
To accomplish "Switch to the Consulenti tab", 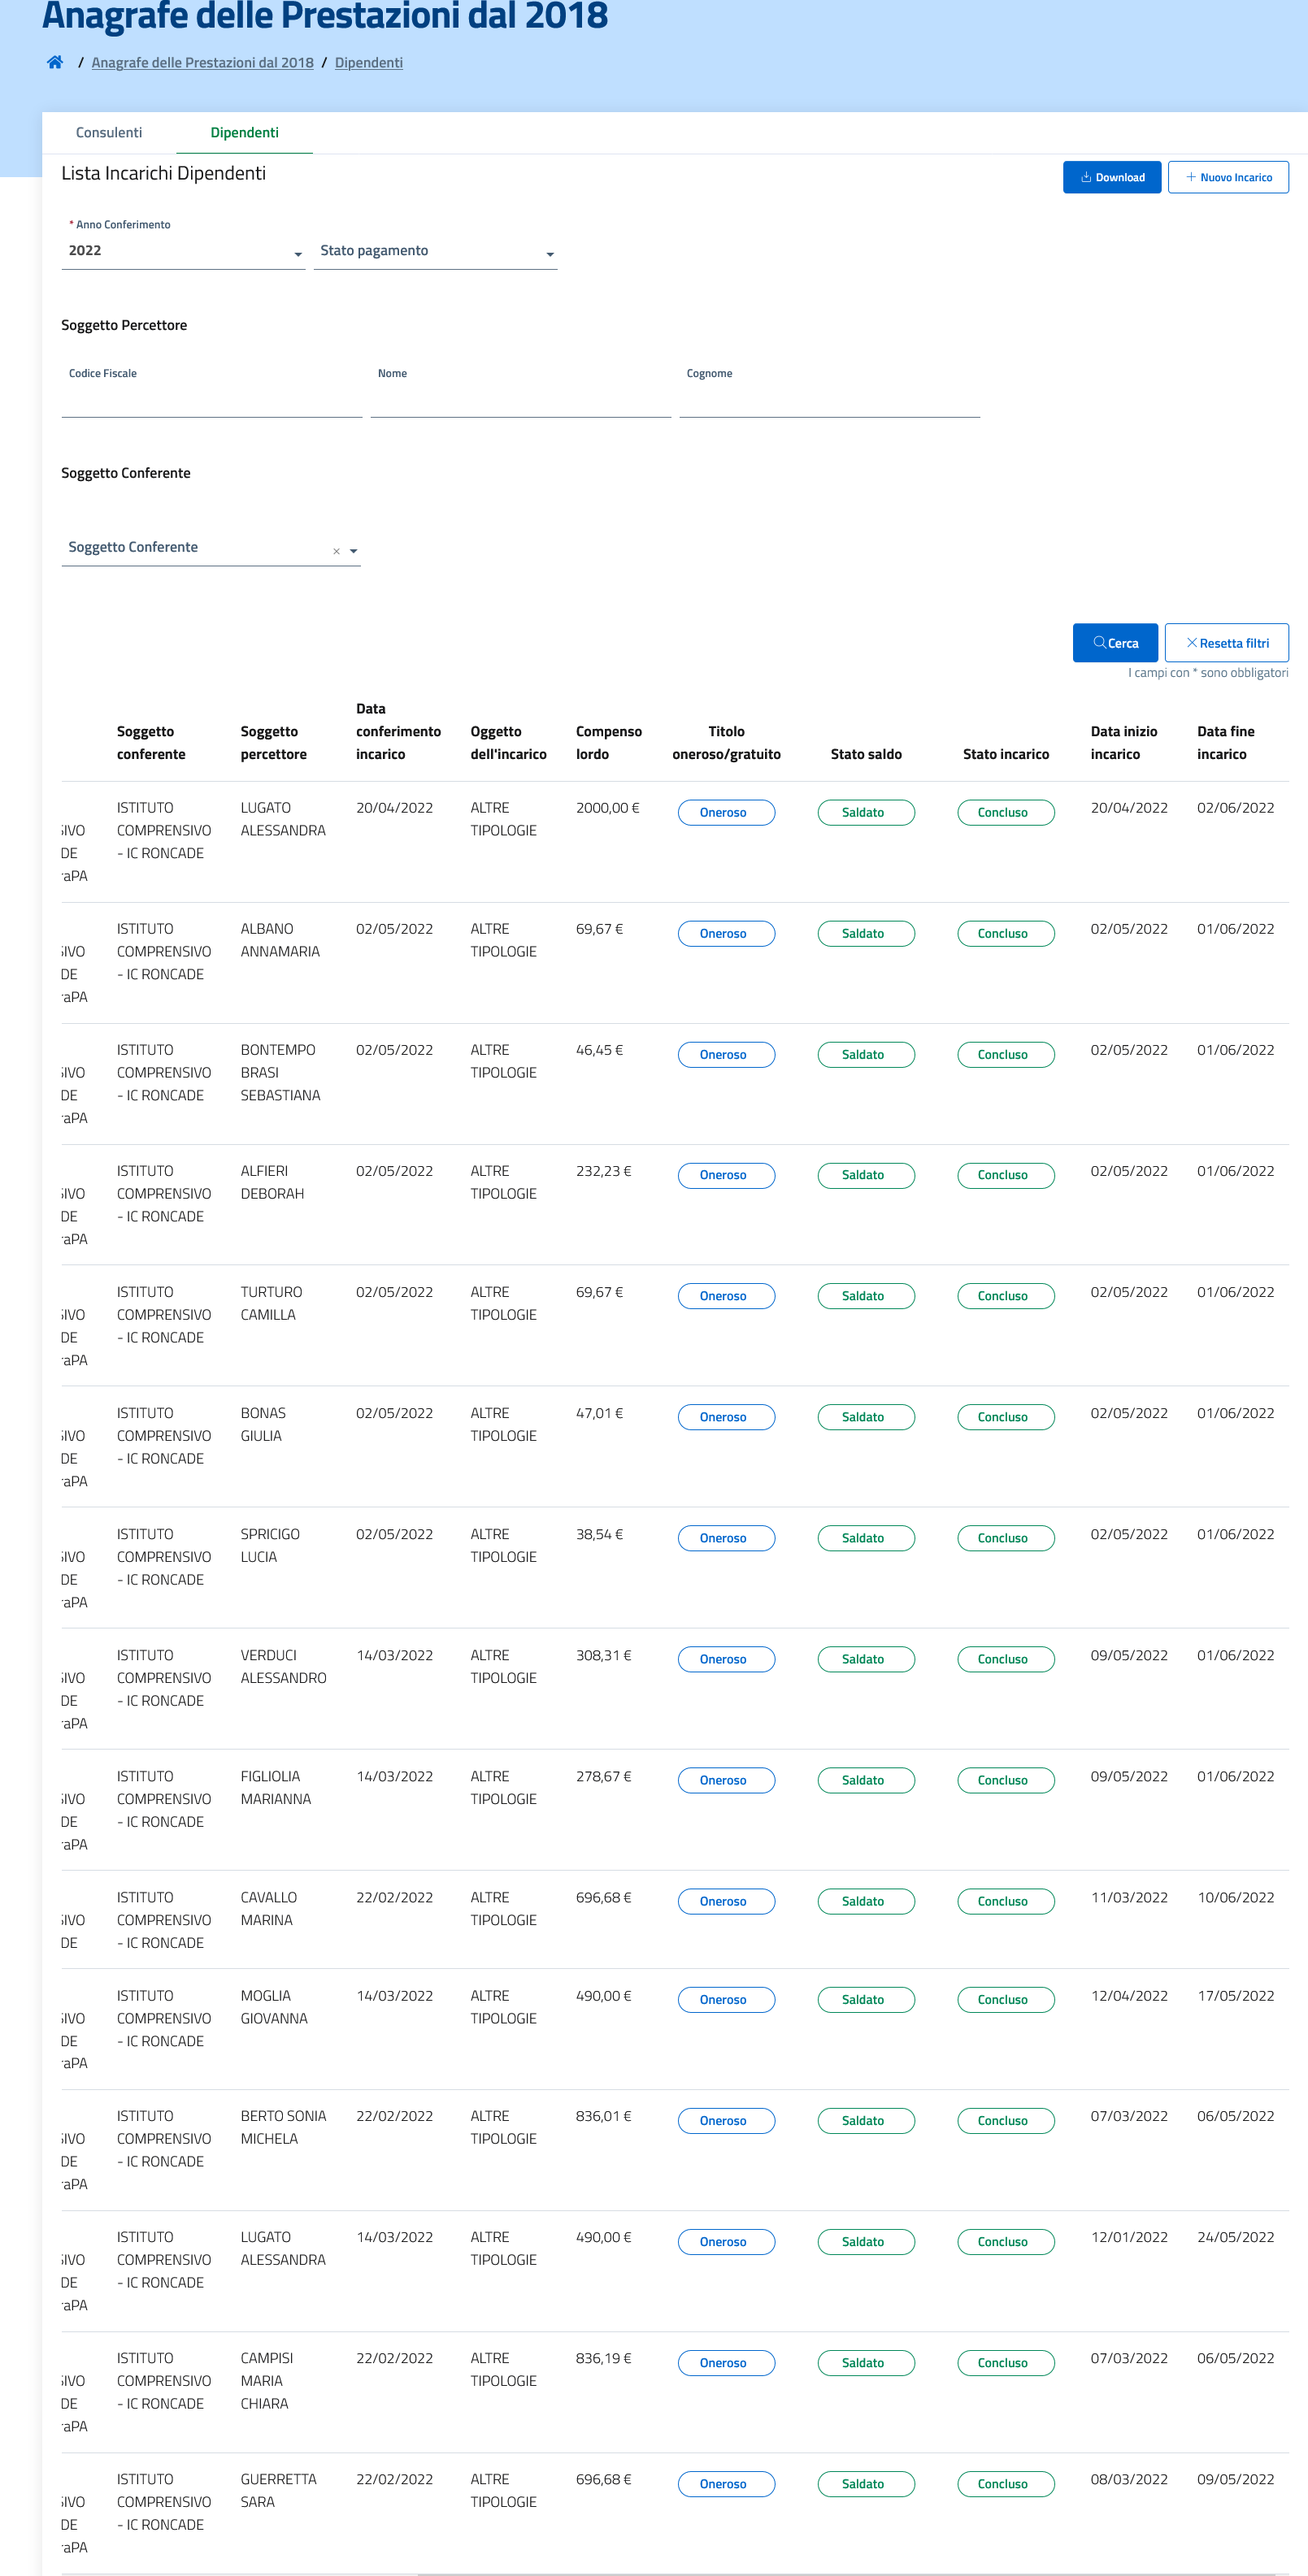I will [109, 133].
